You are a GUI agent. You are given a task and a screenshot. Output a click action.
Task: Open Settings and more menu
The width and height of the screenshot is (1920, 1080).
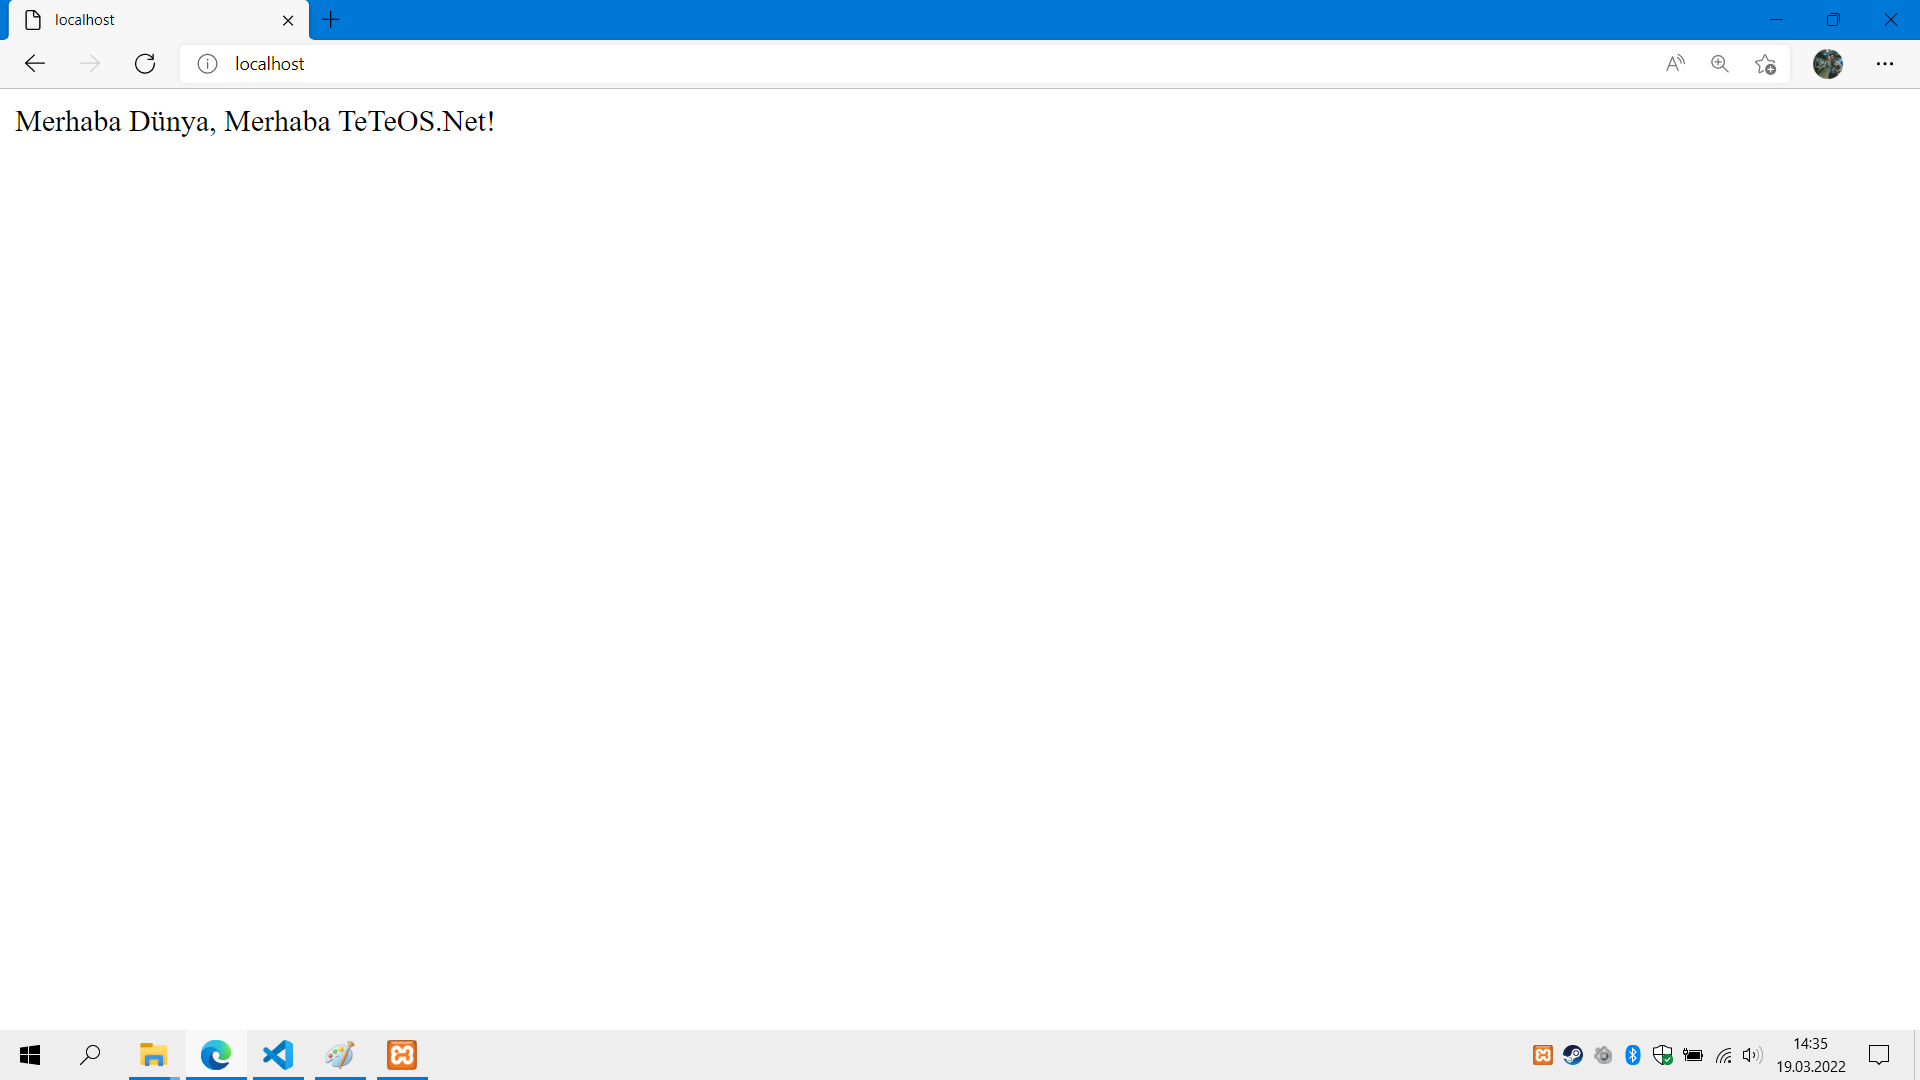pyautogui.click(x=1885, y=64)
